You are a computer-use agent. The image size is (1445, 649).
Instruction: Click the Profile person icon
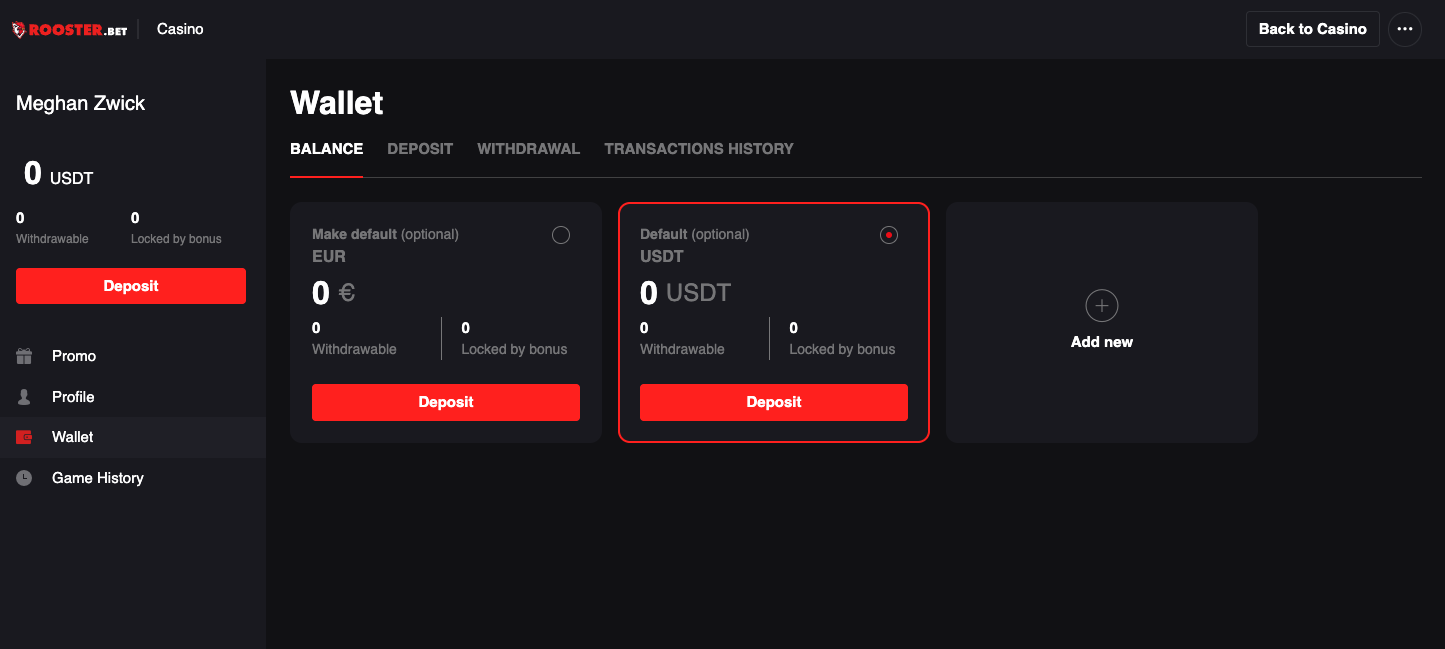24,397
